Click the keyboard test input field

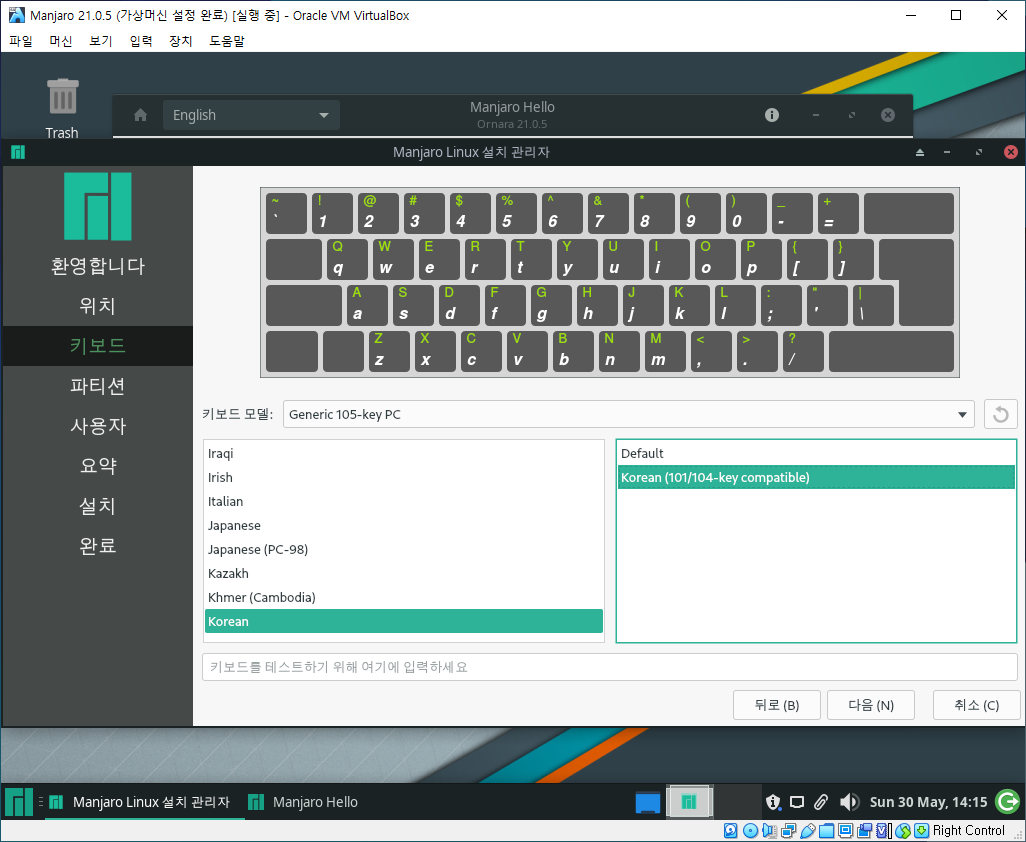[x=610, y=667]
